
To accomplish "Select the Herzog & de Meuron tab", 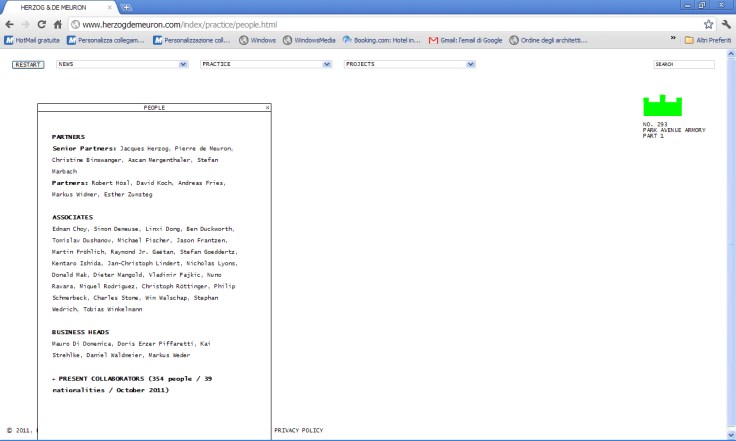I will 50,7.
